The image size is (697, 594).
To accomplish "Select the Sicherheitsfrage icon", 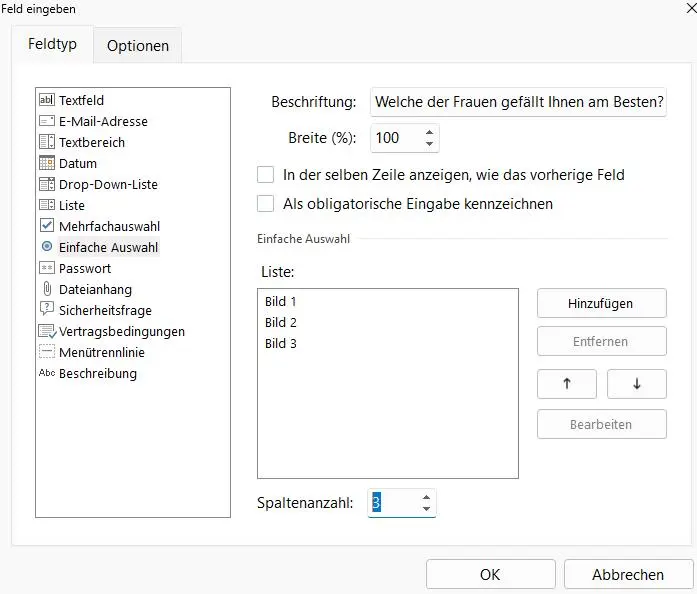I will [x=47, y=310].
